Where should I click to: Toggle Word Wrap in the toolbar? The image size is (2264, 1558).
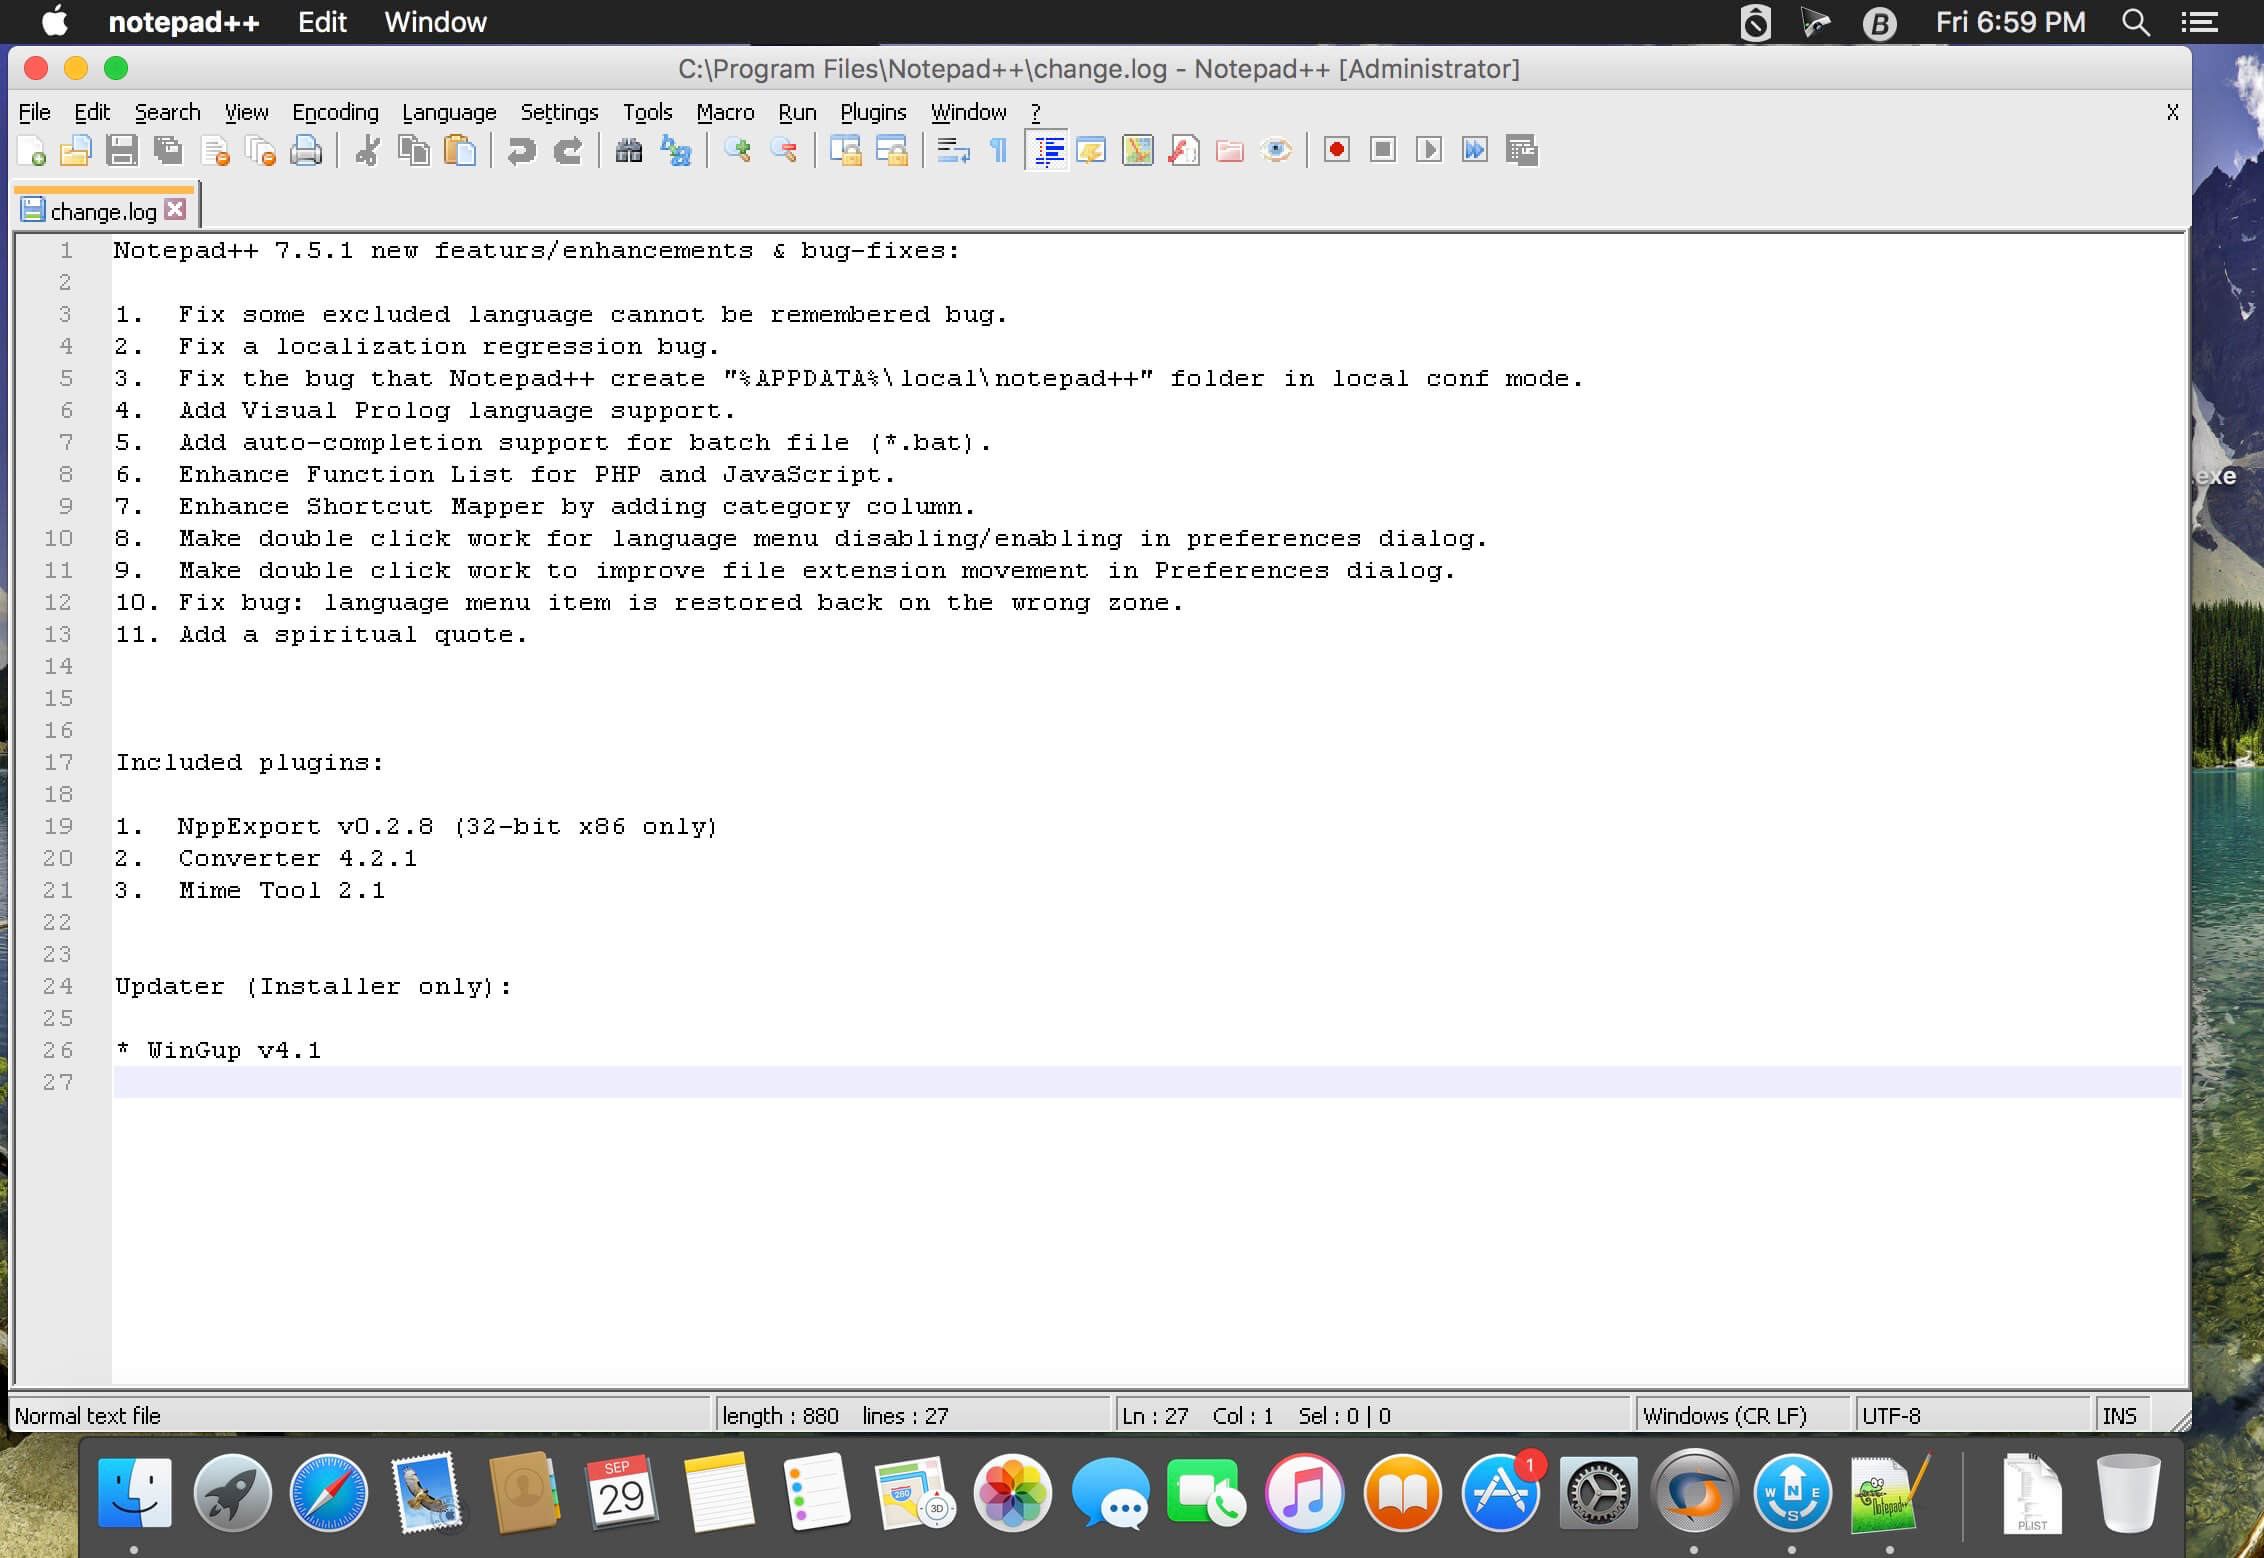click(x=953, y=151)
